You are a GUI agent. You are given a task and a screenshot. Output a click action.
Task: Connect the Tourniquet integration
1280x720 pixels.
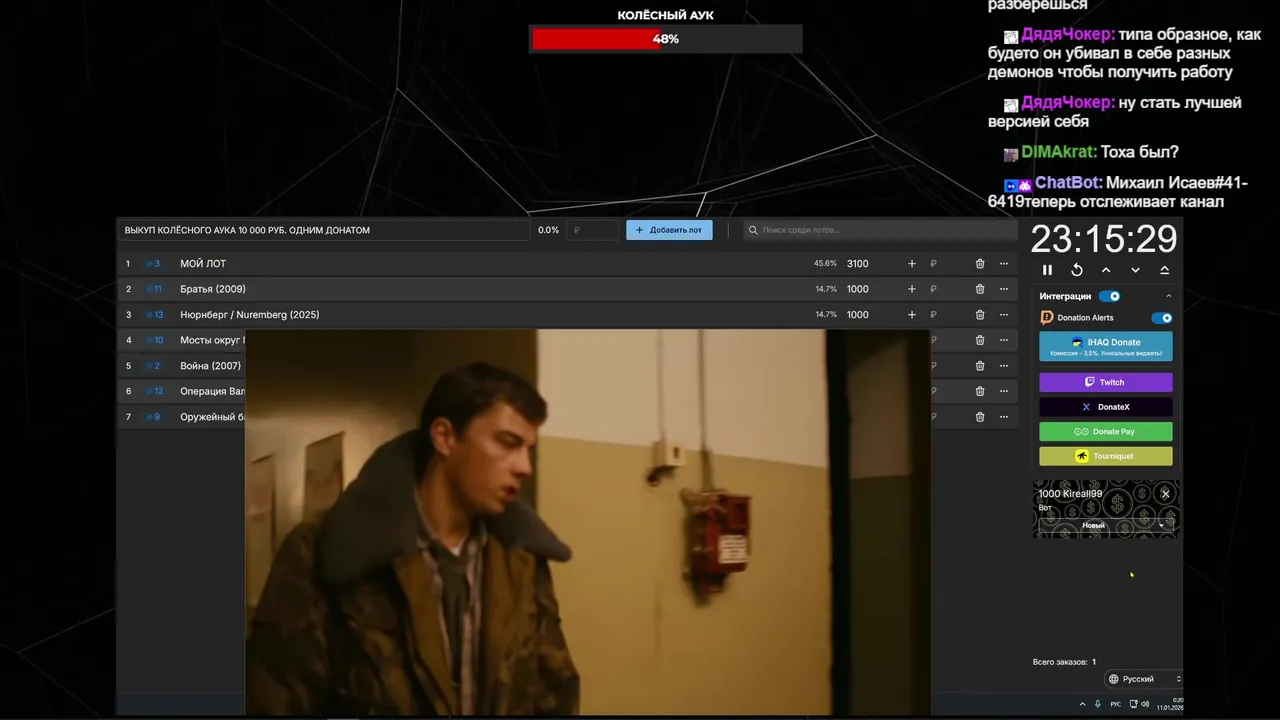pyautogui.click(x=1106, y=456)
